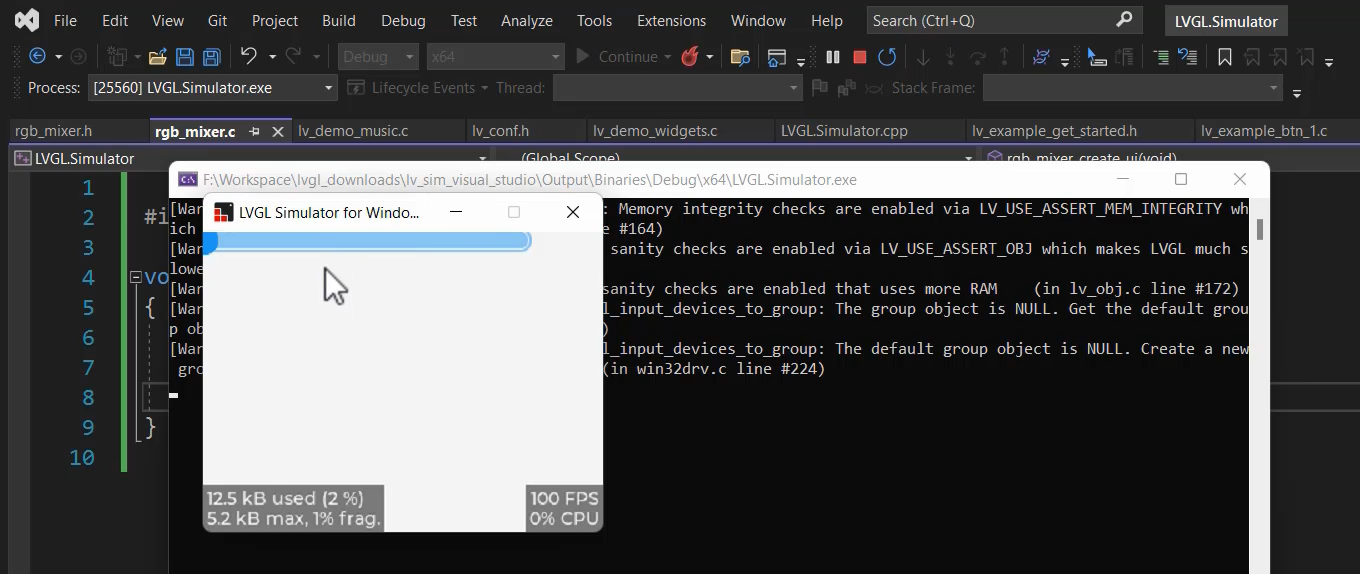This screenshot has width=1360, height=574.
Task: Click the IntelliCode suggestions icon
Action: (1042, 57)
